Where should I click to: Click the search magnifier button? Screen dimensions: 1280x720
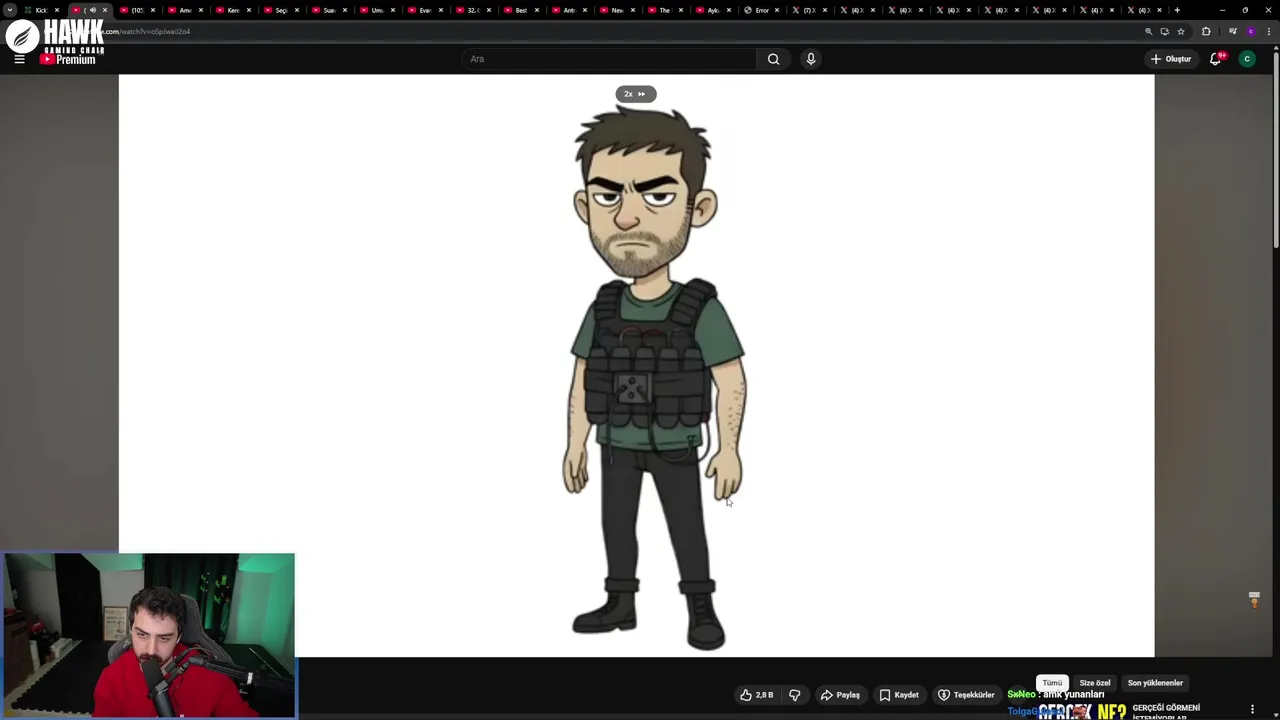click(x=773, y=59)
